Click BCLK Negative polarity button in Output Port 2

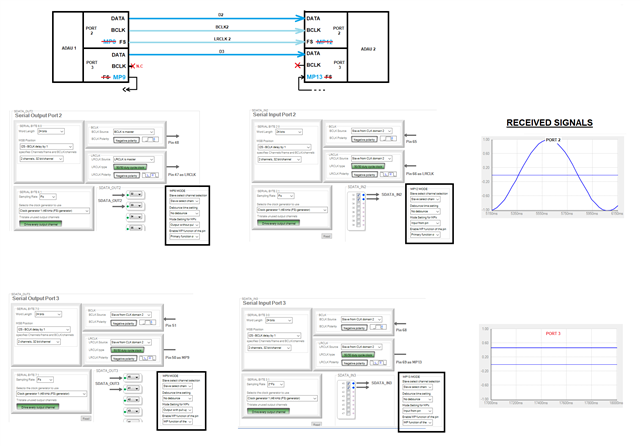point(126,140)
